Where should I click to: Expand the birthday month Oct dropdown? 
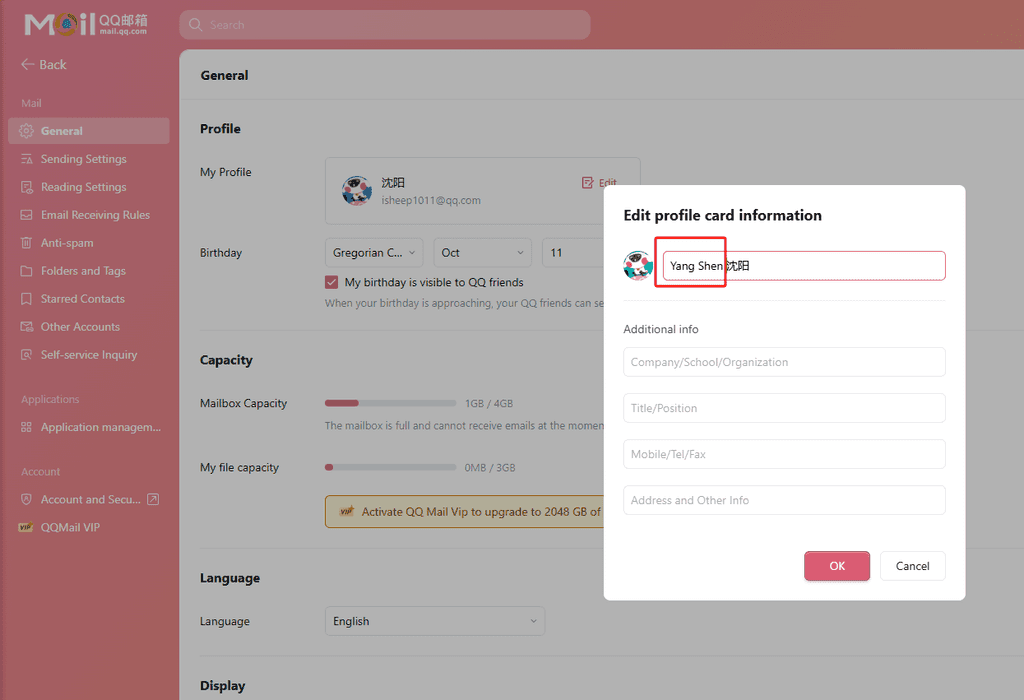pos(483,253)
